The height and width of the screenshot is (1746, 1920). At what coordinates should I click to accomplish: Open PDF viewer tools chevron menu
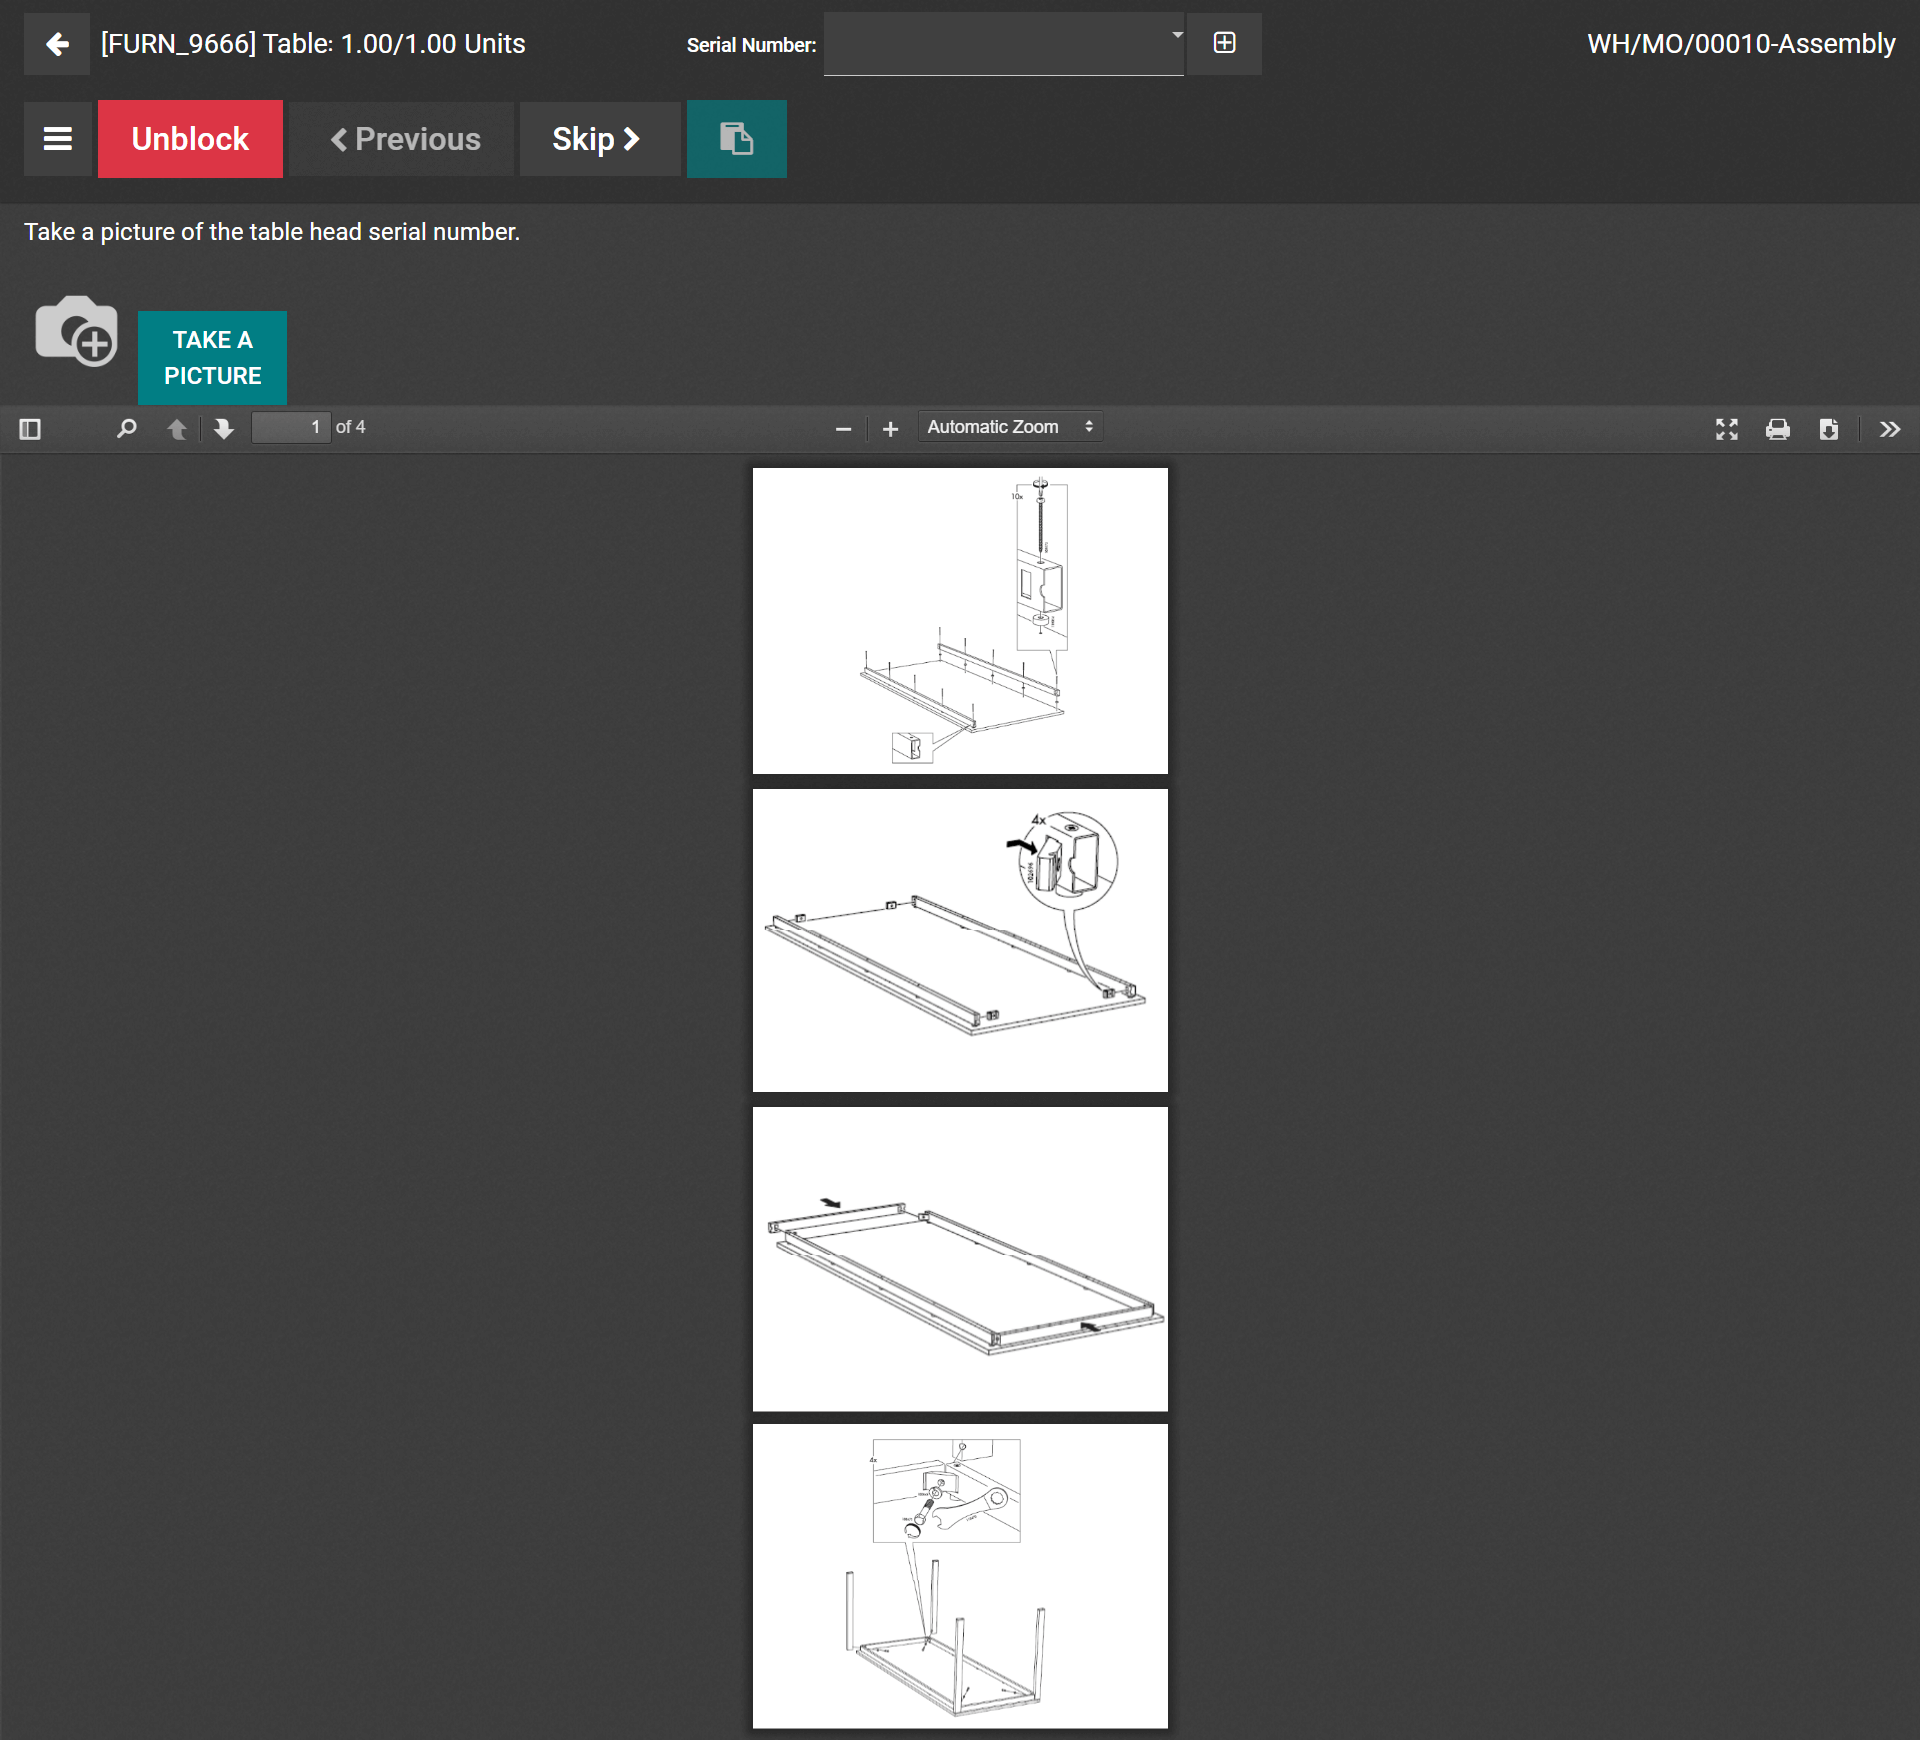(1889, 429)
